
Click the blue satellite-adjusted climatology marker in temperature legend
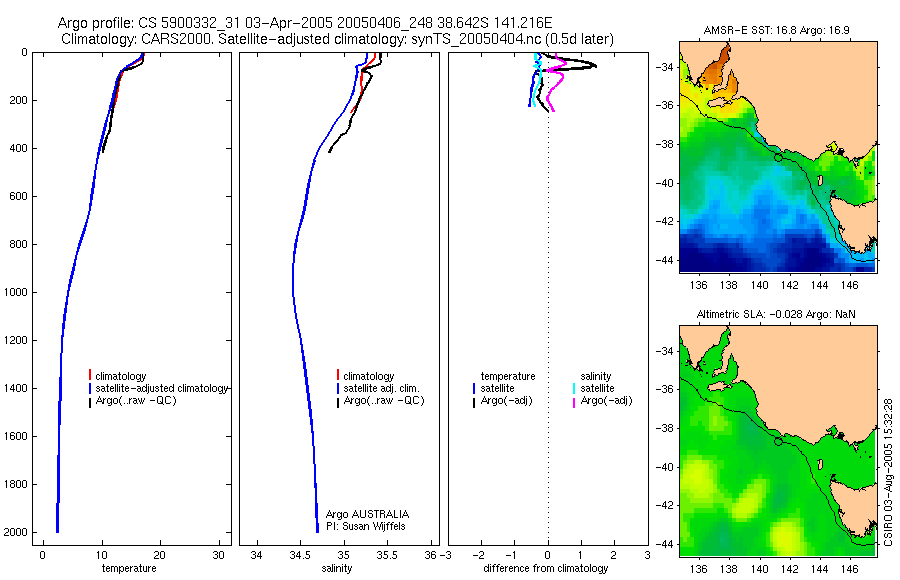90,389
